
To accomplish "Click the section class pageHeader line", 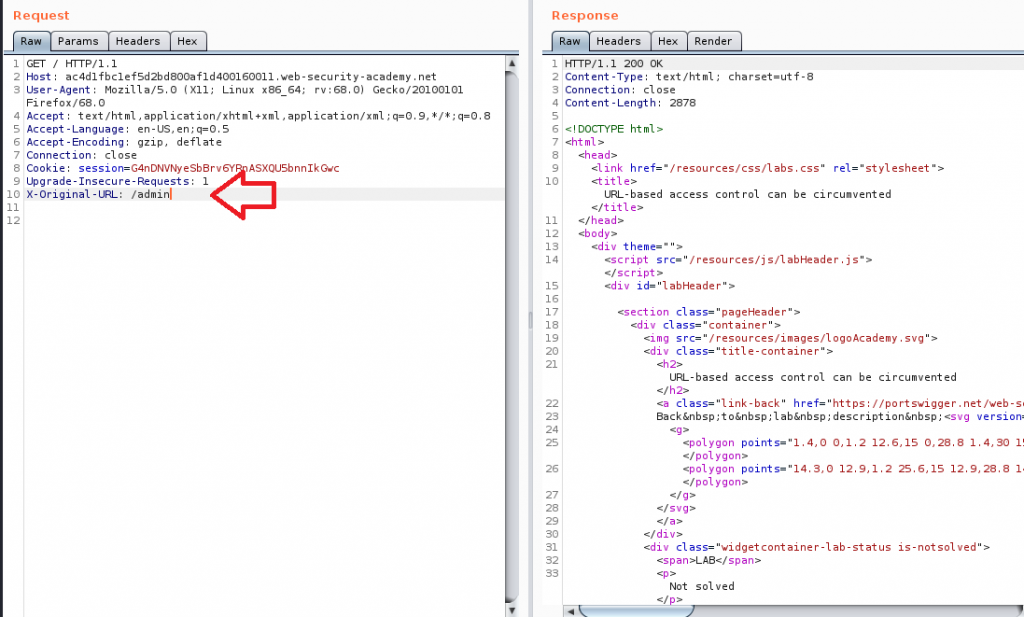I will pos(709,312).
